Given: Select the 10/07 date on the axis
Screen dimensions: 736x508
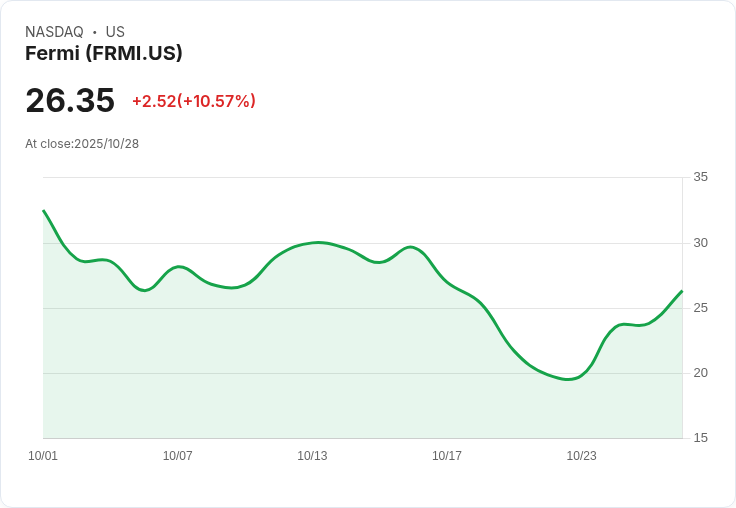Looking at the screenshot, I should (178, 456).
